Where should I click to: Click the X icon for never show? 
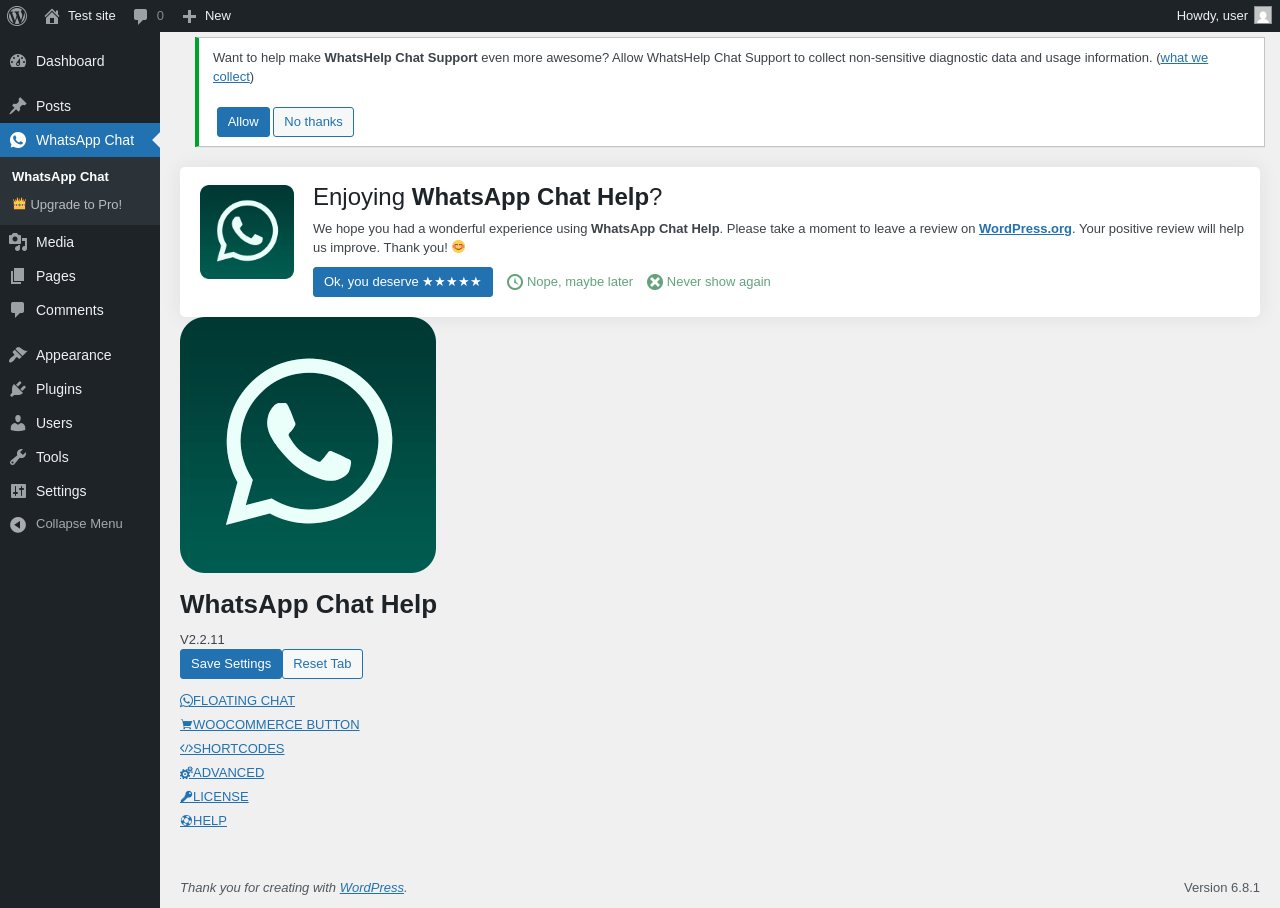[655, 282]
